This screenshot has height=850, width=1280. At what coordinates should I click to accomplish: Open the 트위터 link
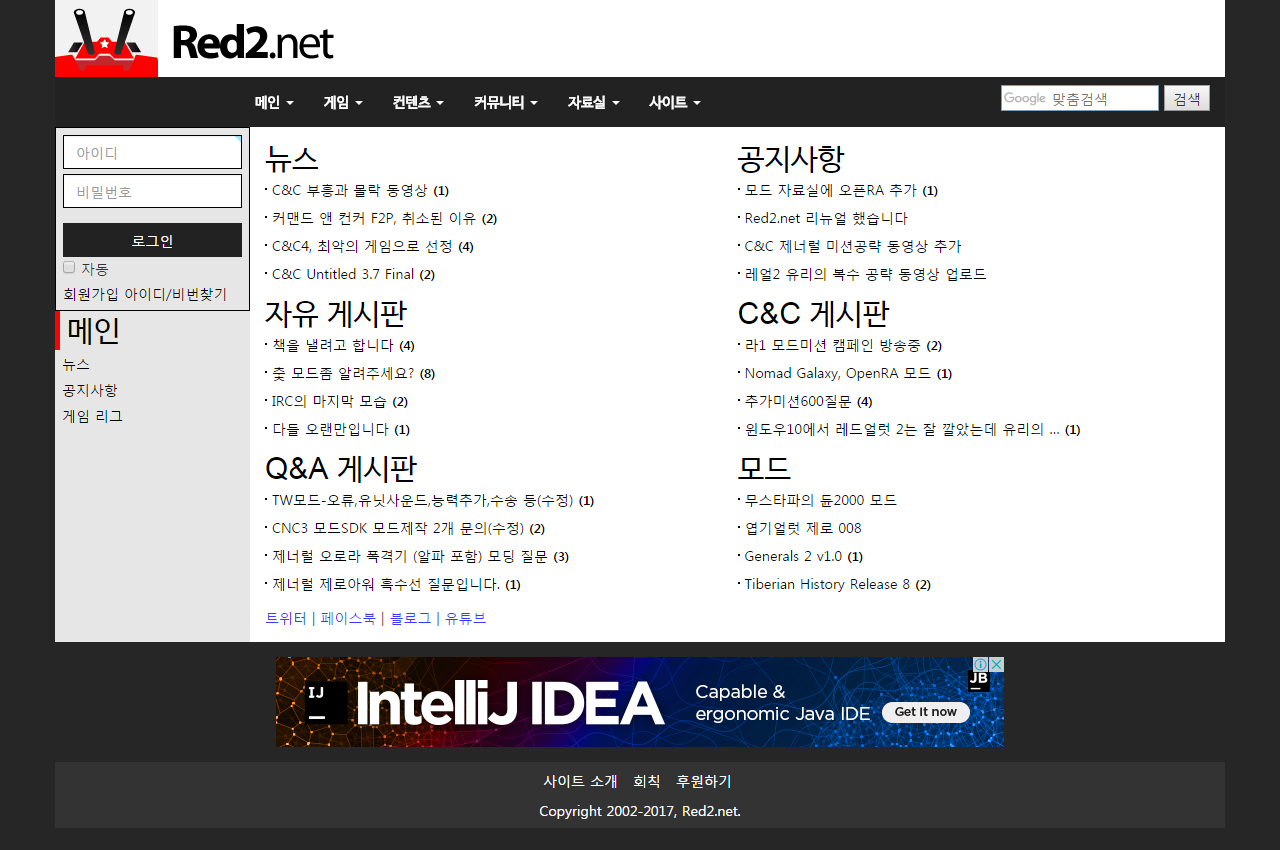(286, 618)
